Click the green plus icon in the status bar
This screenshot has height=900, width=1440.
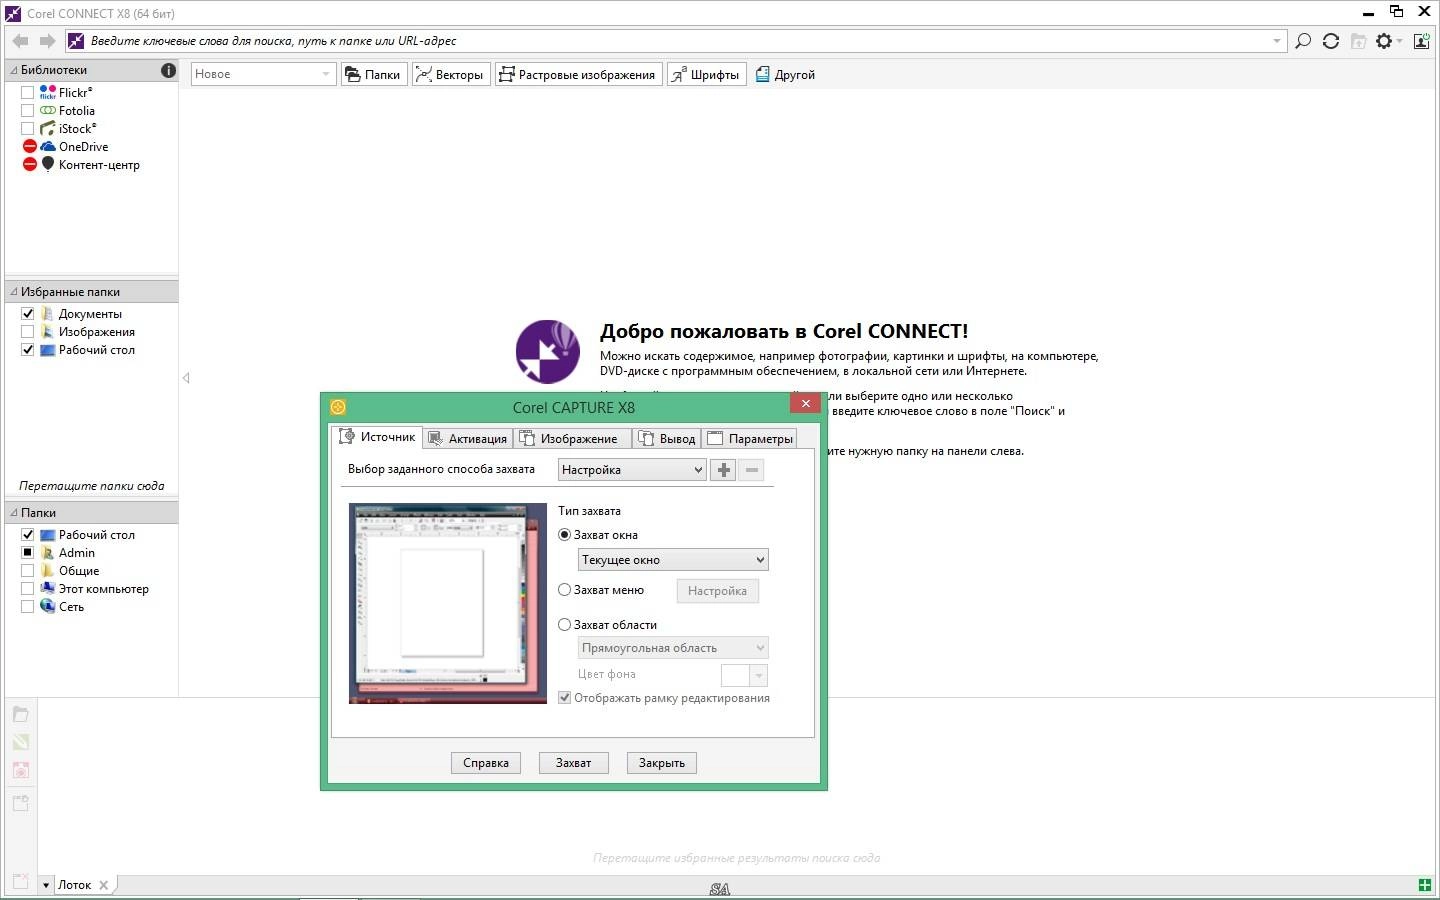coord(1424,885)
